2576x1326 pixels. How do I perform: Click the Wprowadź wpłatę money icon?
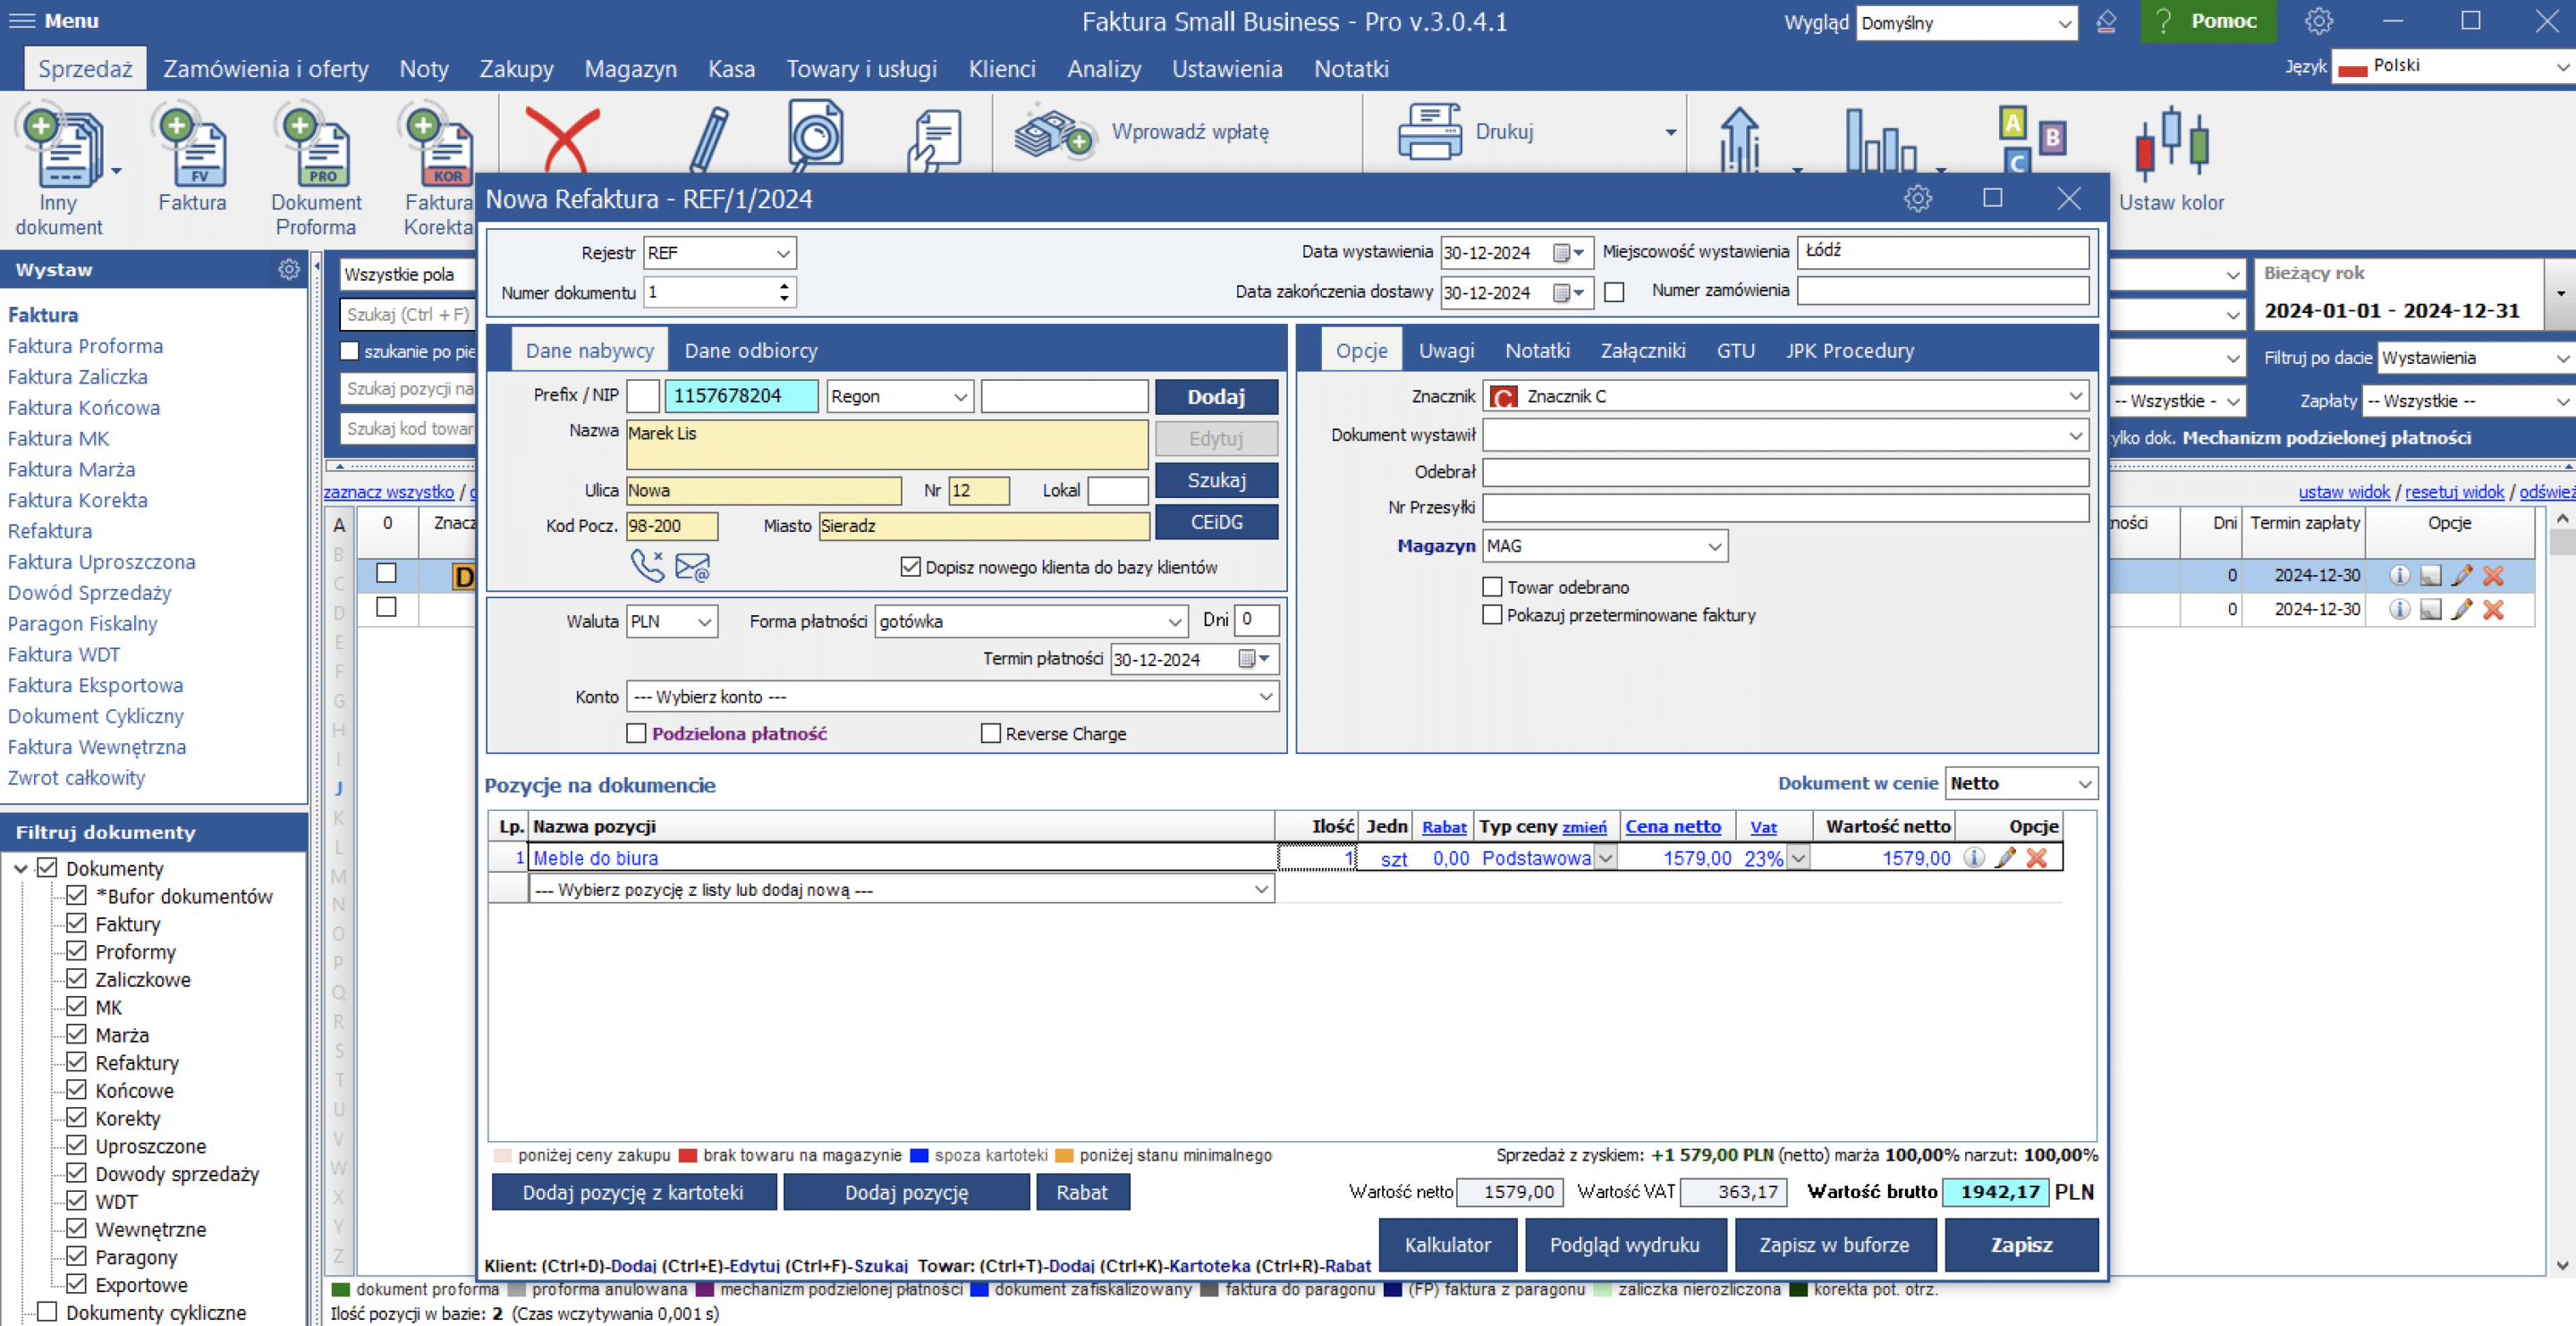1052,133
